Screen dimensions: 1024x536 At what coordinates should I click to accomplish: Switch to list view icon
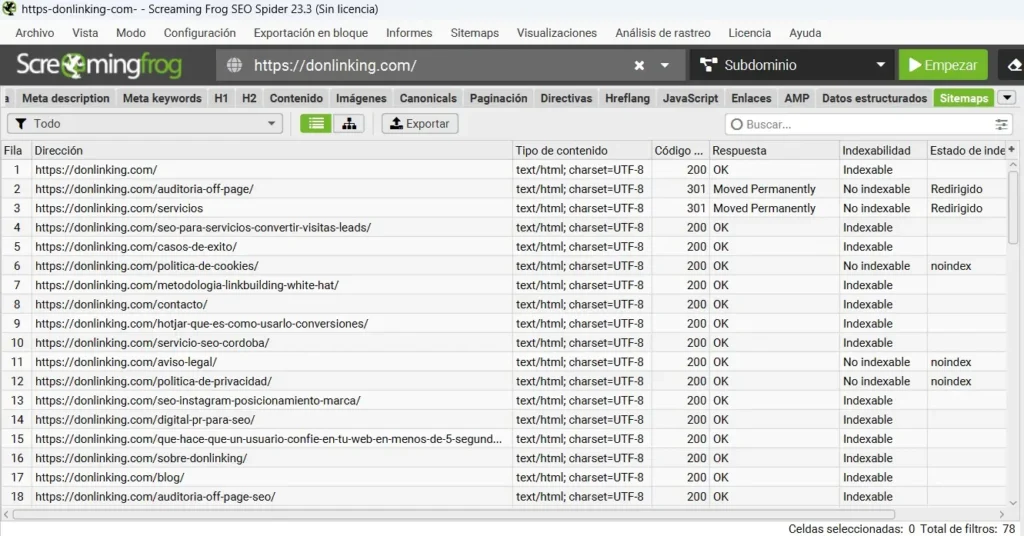pyautogui.click(x=316, y=123)
